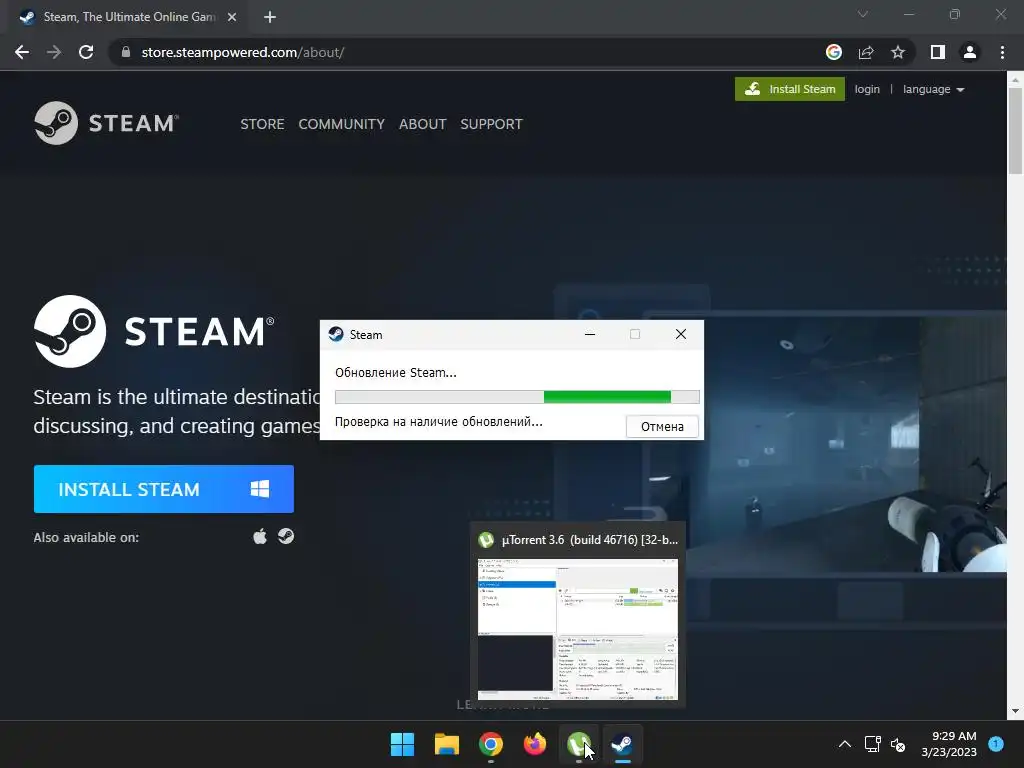Open the muted volume icon in the tray
Image resolution: width=1024 pixels, height=768 pixels.
pyautogui.click(x=899, y=744)
